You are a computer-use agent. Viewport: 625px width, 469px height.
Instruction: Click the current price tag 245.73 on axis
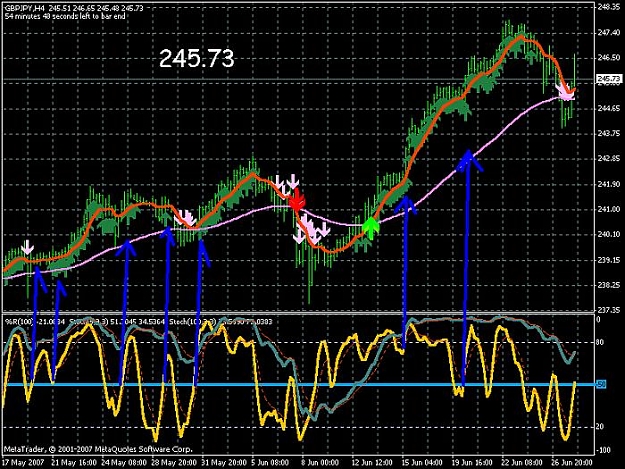[x=609, y=78]
